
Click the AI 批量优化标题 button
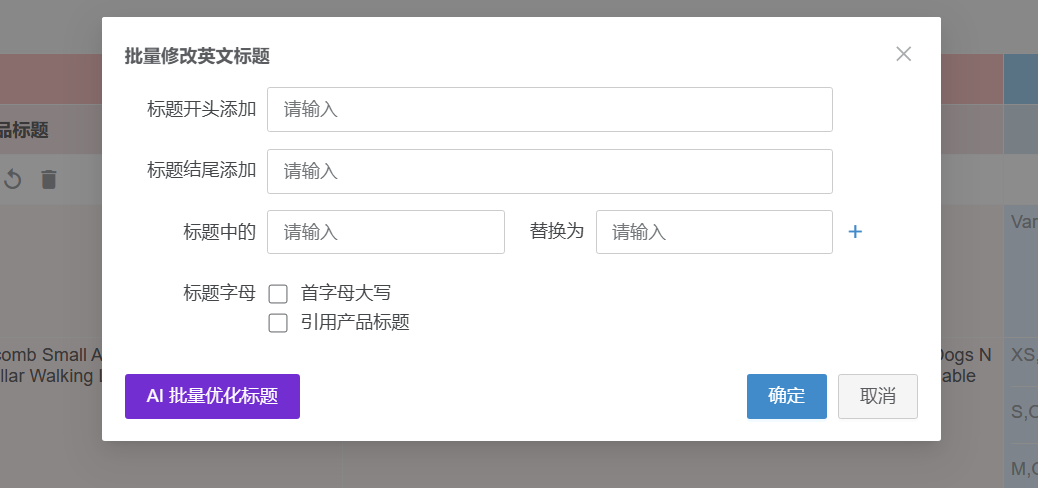212,397
